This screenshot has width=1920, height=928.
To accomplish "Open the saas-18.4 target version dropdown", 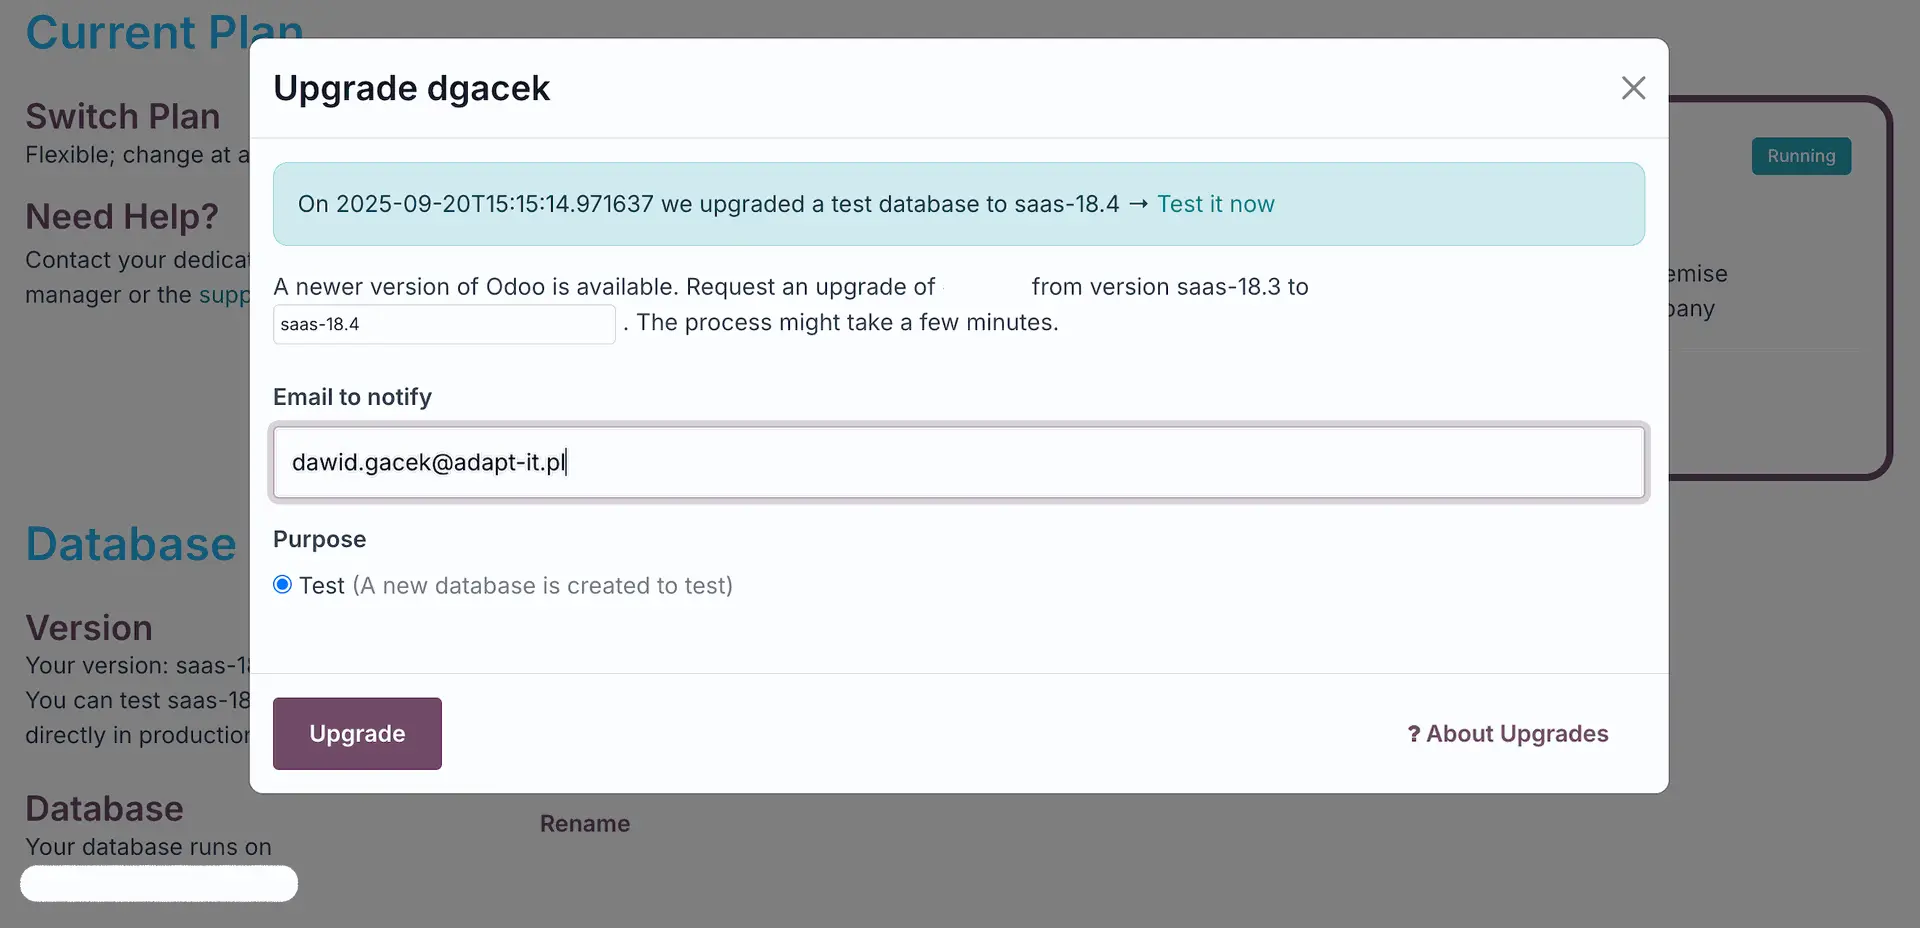I will point(443,324).
